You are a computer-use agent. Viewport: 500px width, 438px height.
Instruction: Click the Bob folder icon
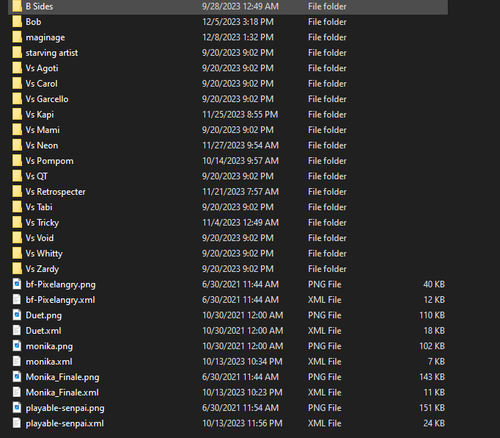(17, 22)
